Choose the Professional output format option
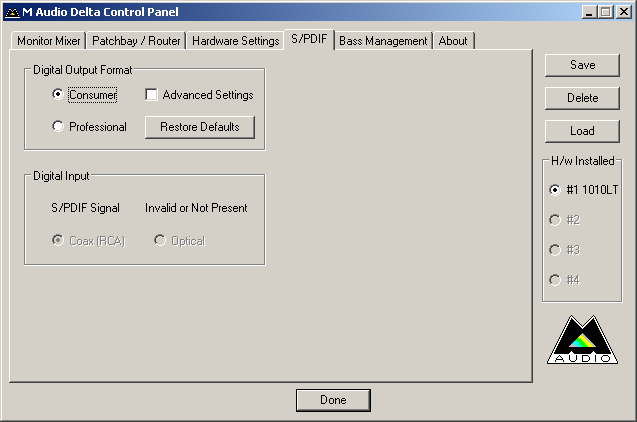637x422 pixels. click(58, 127)
